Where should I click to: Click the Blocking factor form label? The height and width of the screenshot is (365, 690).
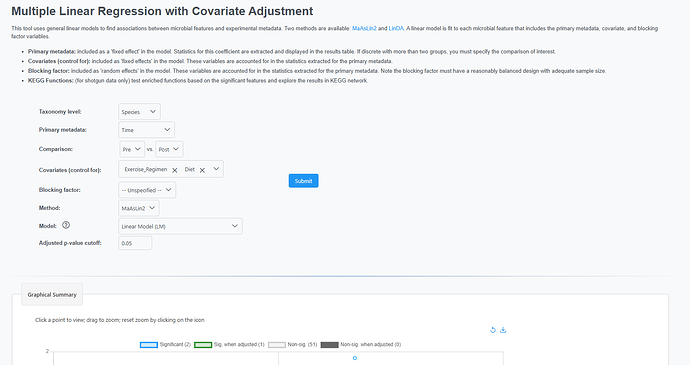[59, 190]
